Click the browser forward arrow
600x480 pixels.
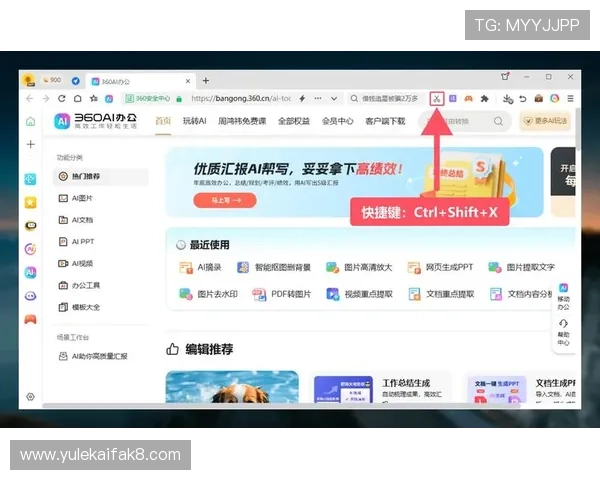46,99
